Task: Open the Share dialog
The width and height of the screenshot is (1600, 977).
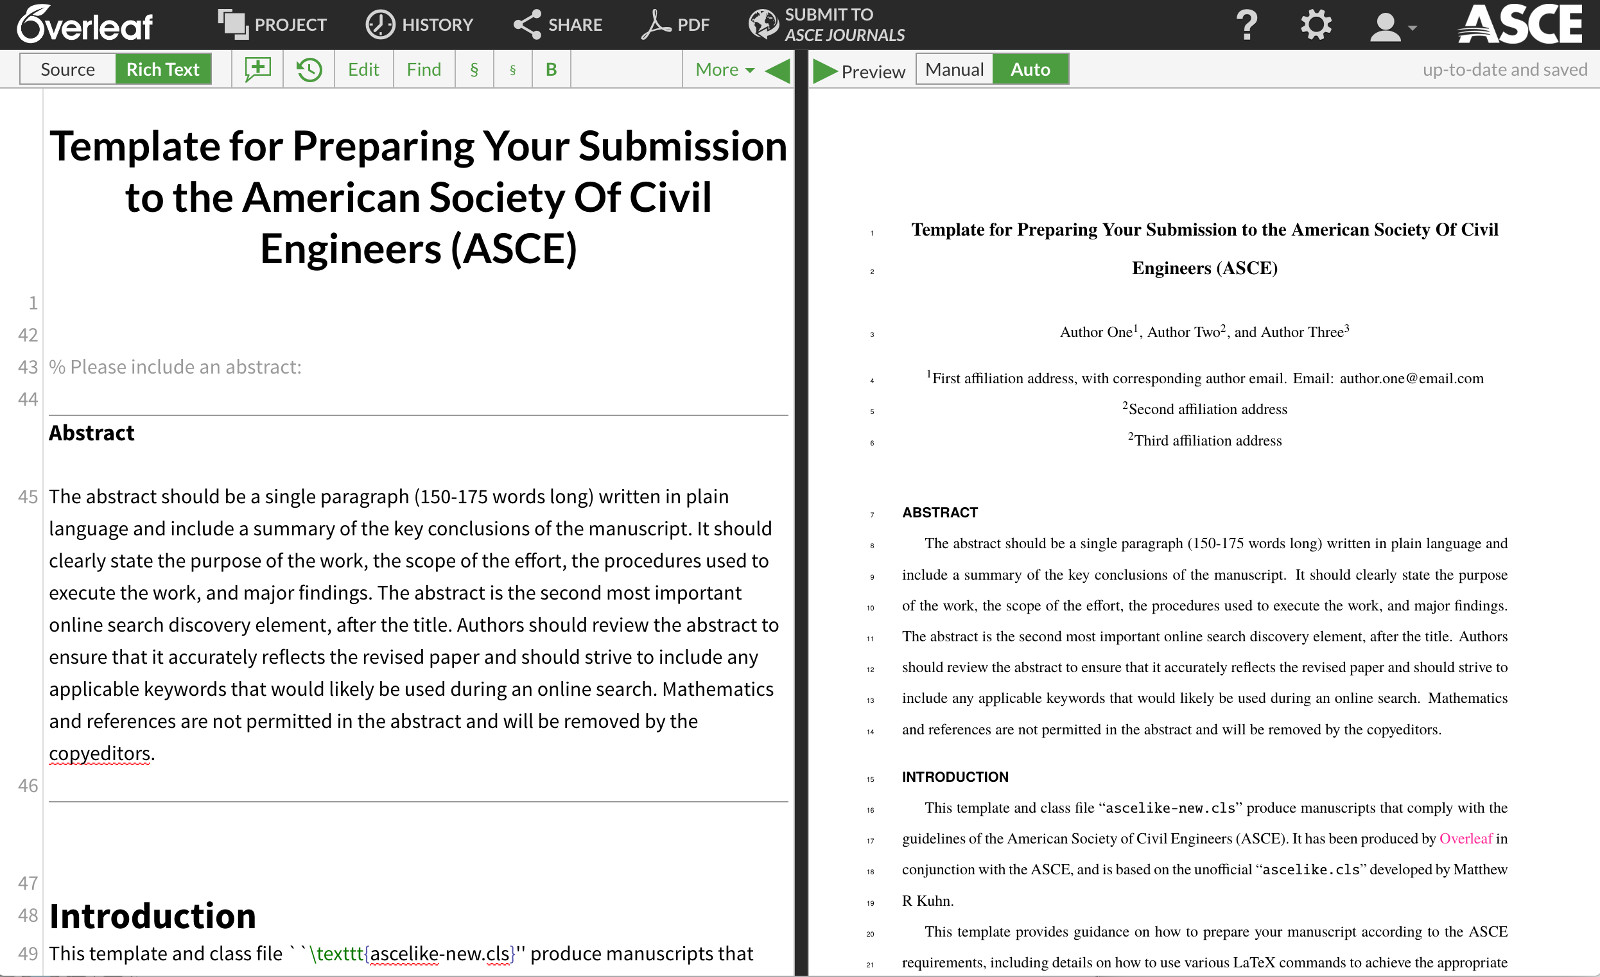Action: tap(557, 25)
